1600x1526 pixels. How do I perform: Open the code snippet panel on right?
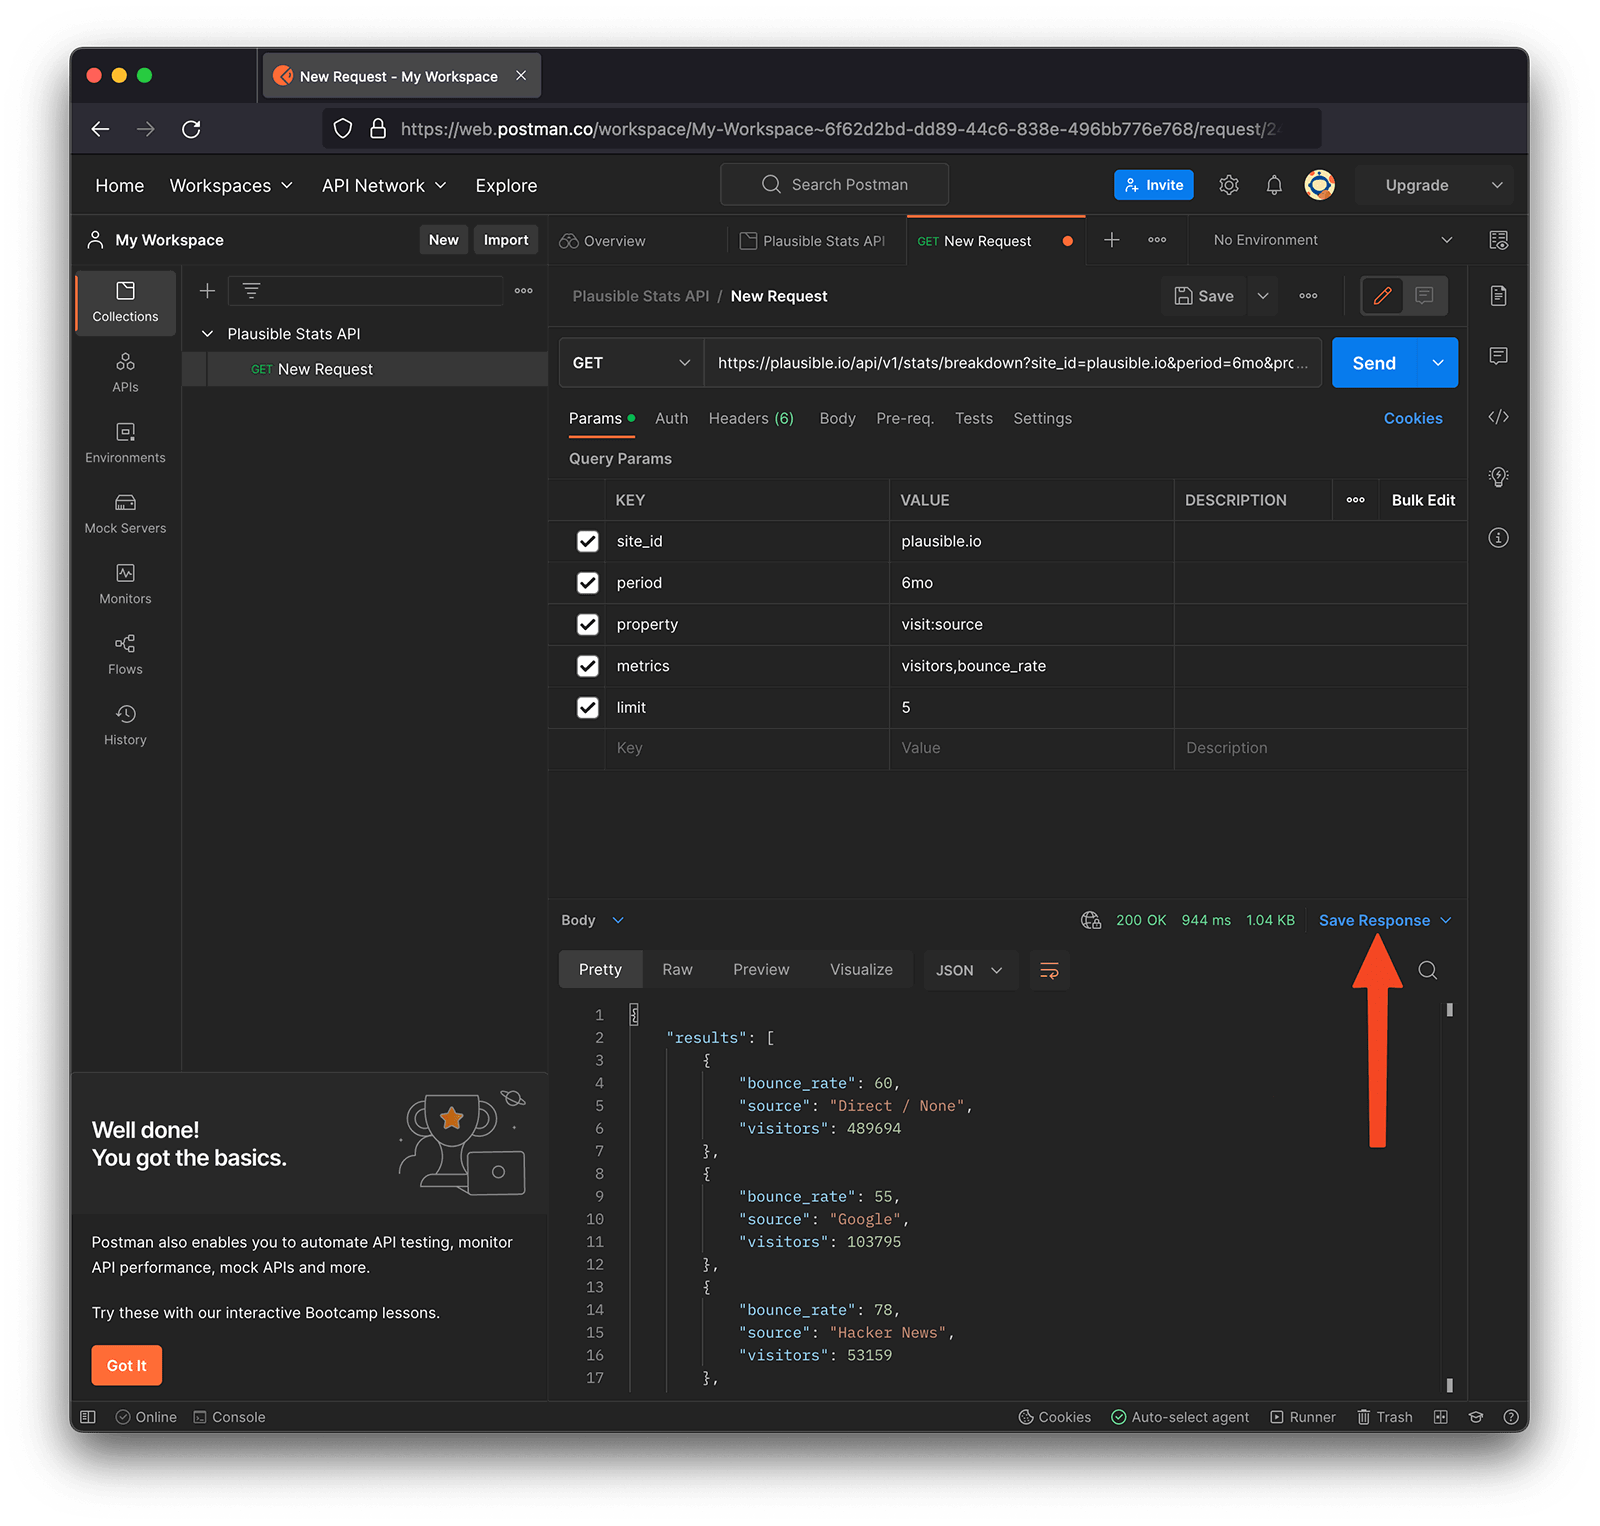pos(1498,417)
